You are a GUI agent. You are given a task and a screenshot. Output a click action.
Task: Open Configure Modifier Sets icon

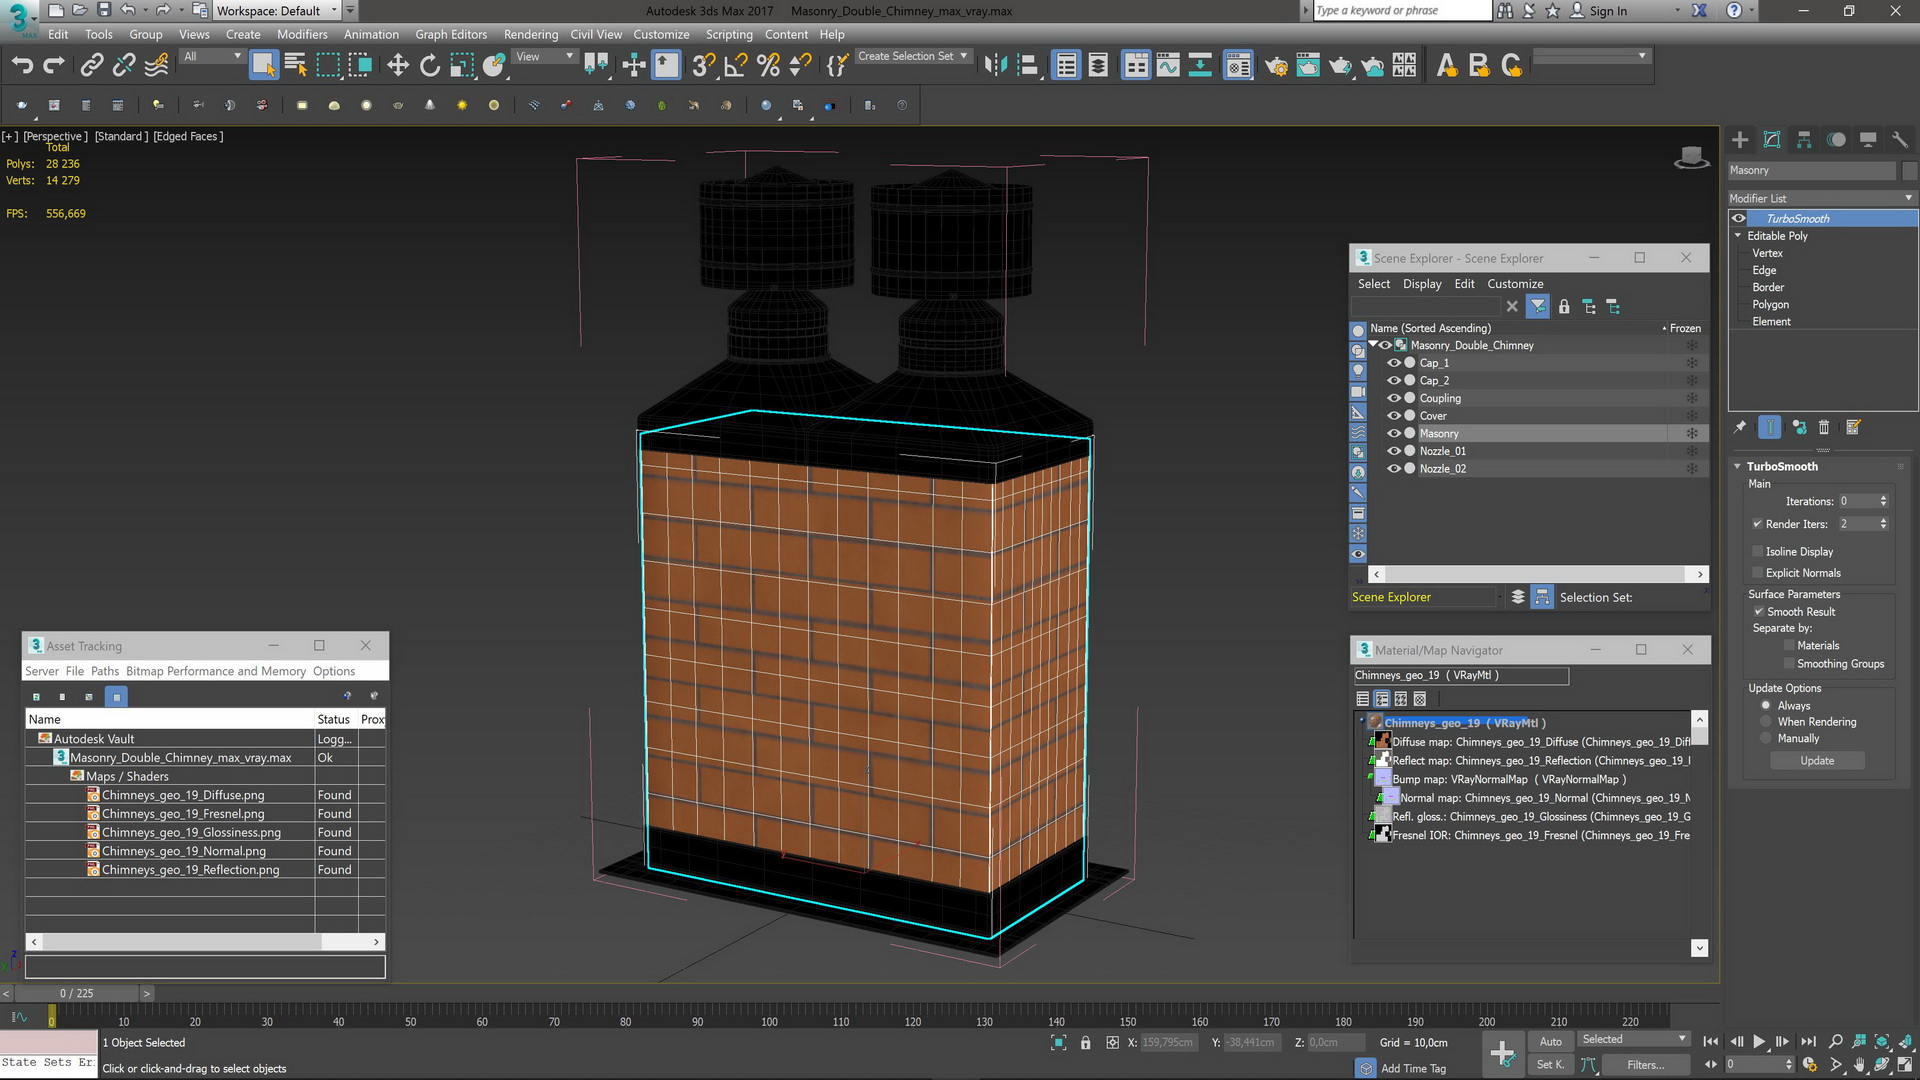pyautogui.click(x=1853, y=427)
